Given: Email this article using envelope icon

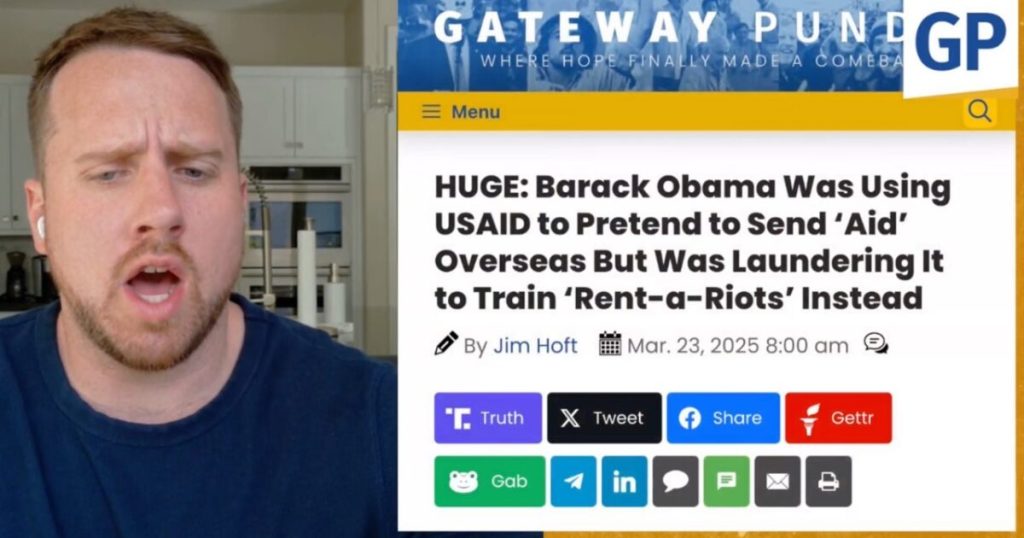Looking at the screenshot, I should point(777,481).
